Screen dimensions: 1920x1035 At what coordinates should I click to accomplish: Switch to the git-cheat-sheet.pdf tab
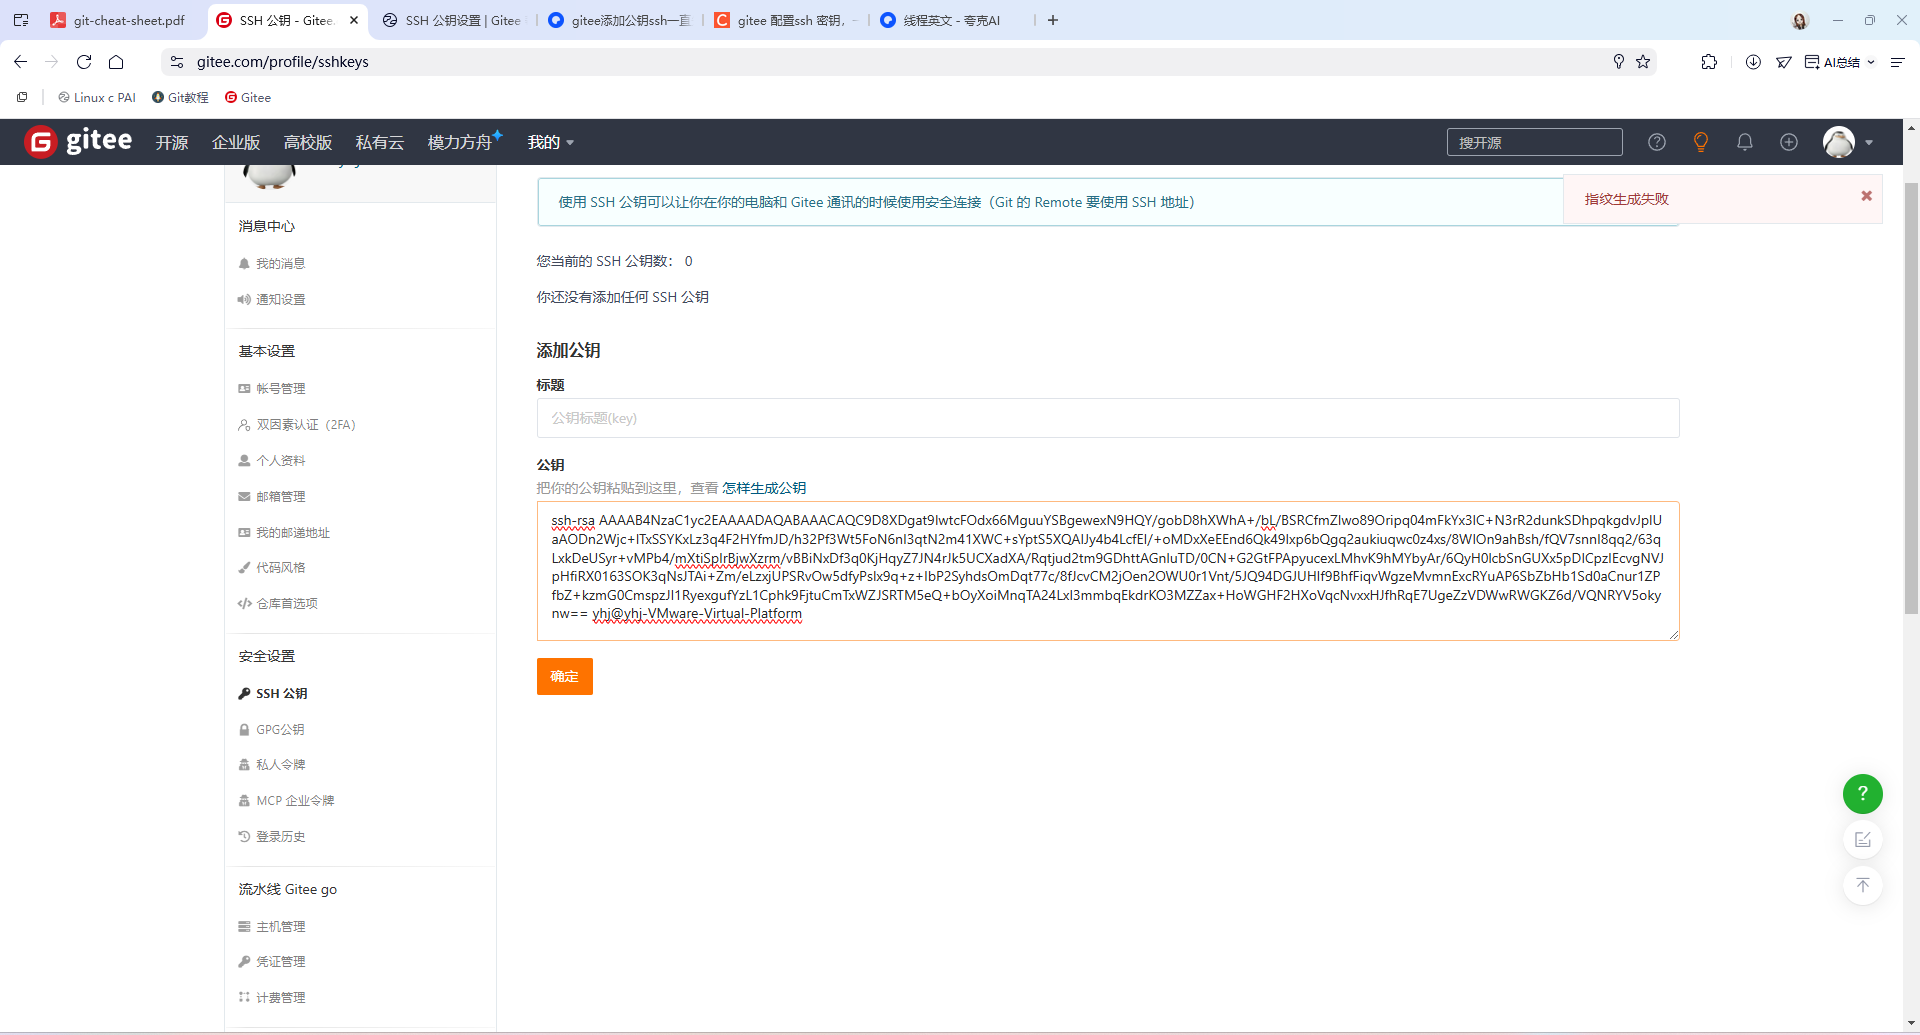pos(120,20)
